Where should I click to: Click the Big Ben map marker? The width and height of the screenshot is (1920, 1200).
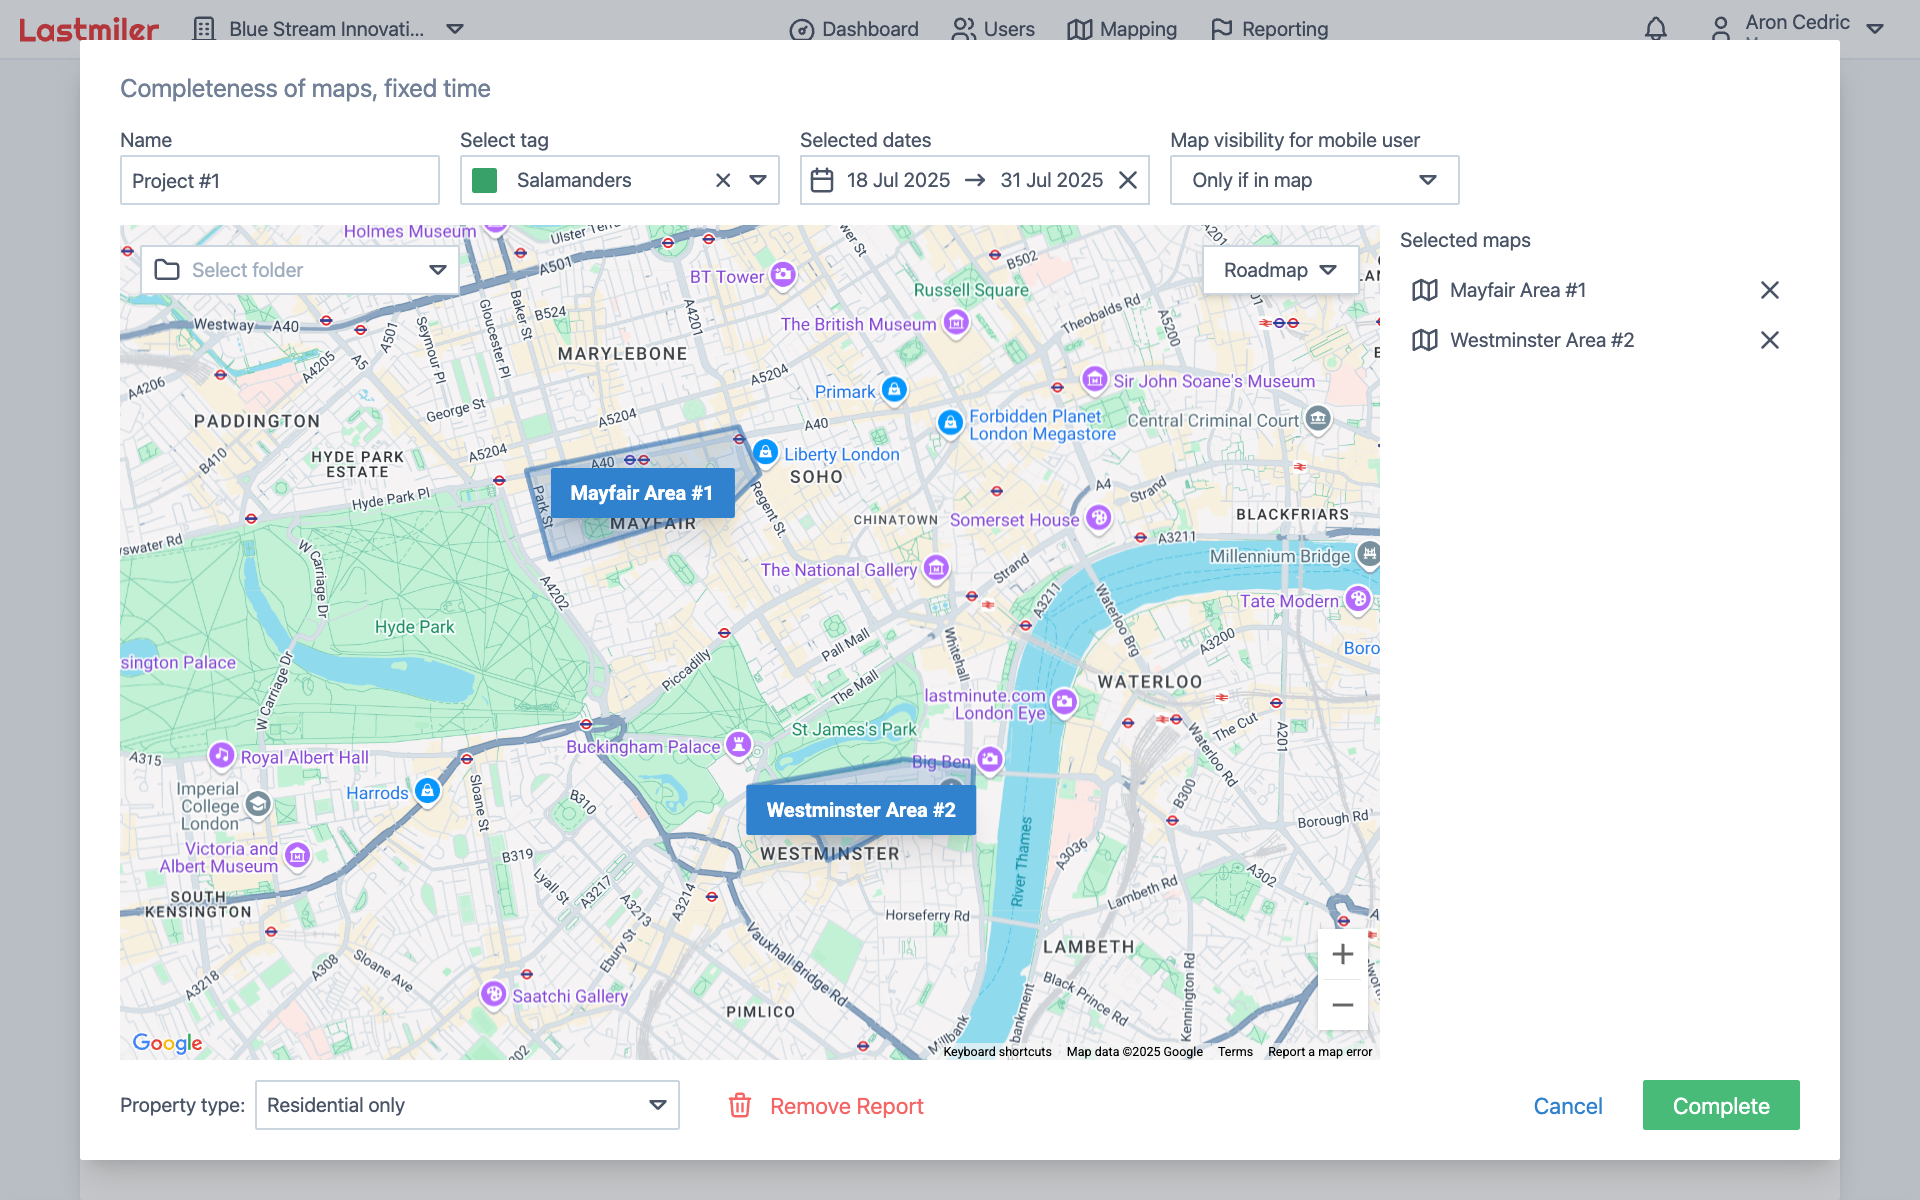(990, 759)
